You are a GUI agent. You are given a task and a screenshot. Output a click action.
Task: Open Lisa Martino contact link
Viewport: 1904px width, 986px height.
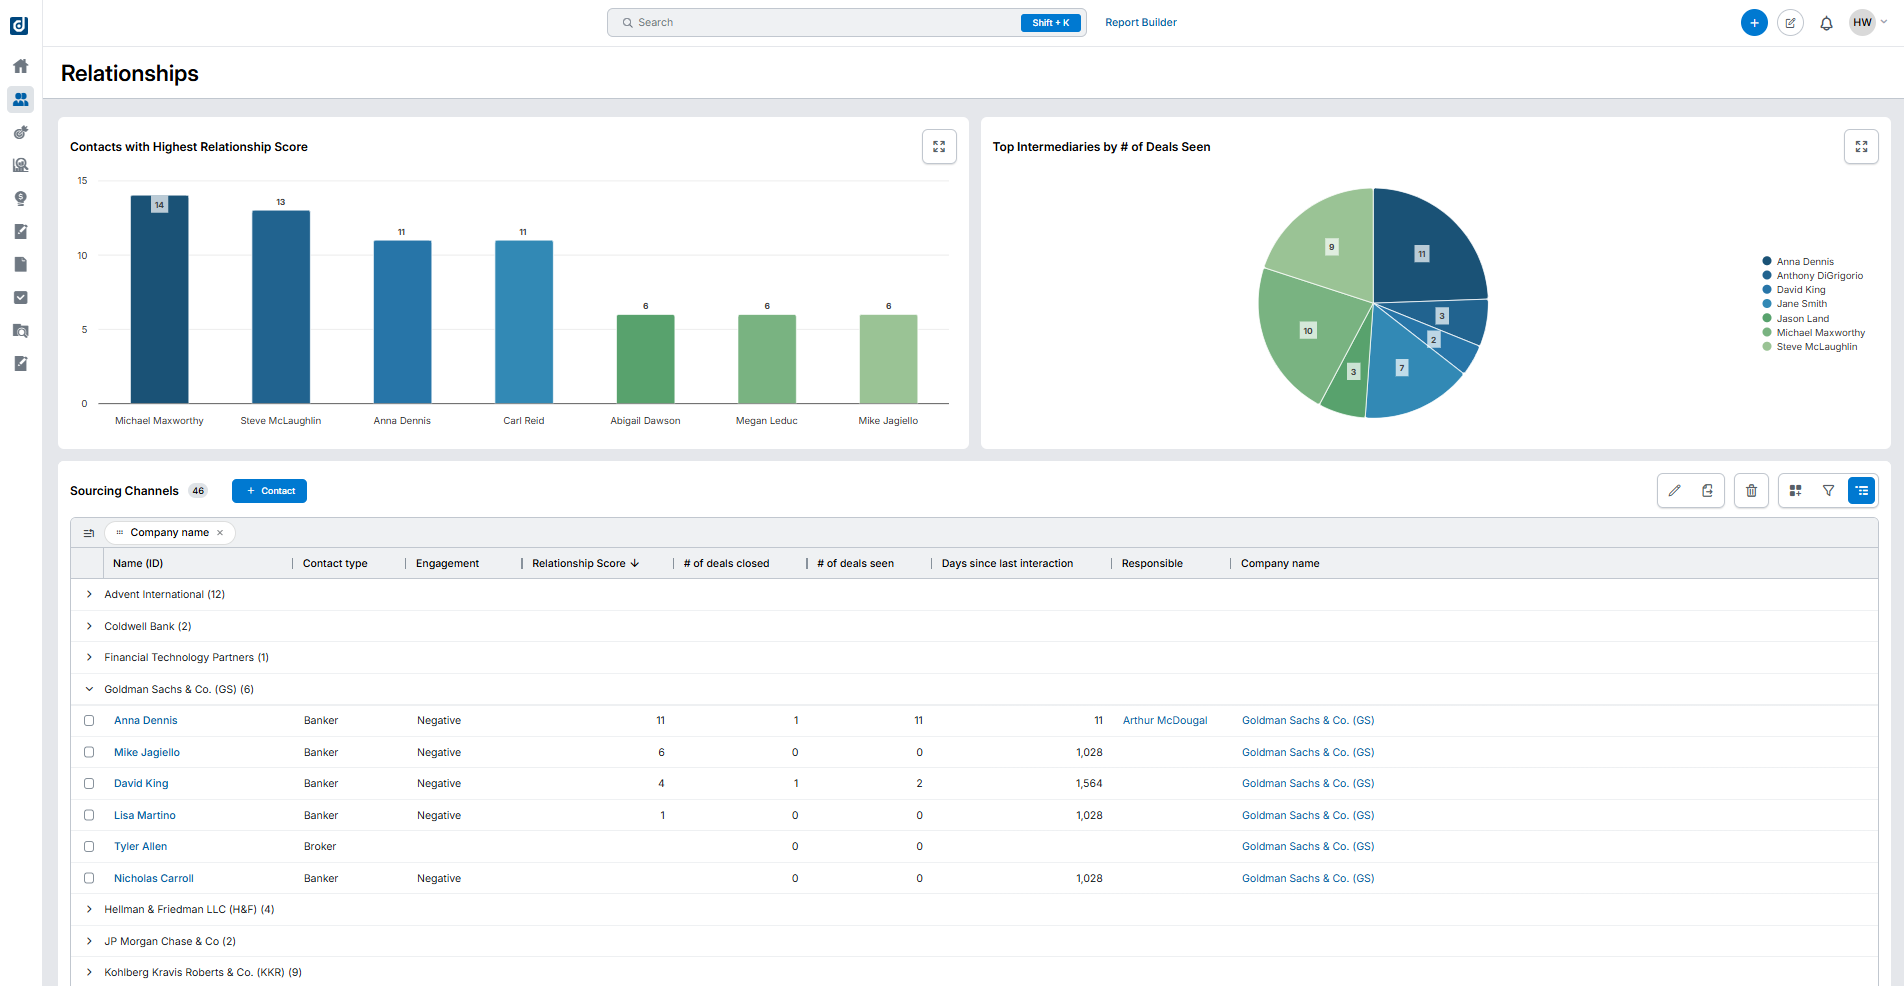click(x=145, y=816)
